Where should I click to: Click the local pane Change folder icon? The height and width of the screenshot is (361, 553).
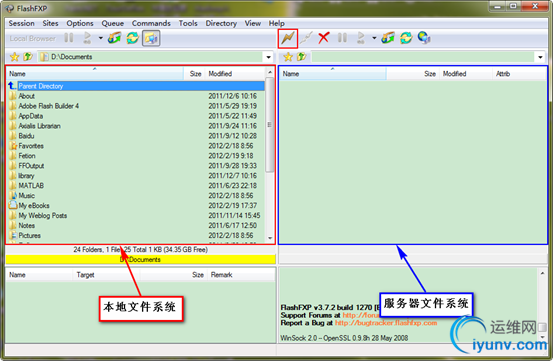(x=114, y=38)
